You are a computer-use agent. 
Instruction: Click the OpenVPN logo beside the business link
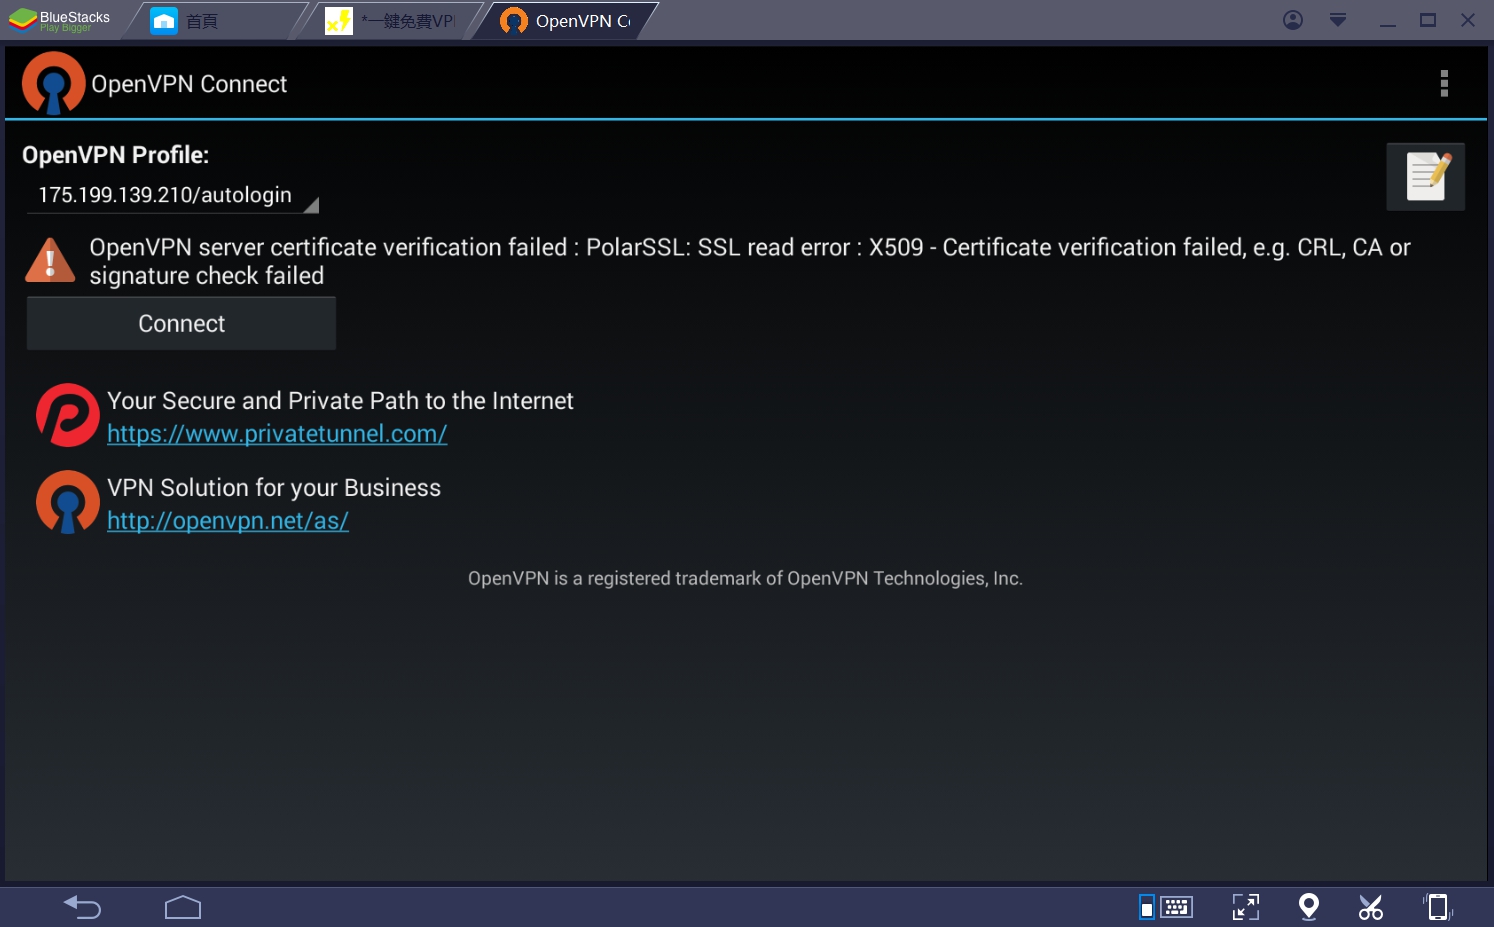68,502
